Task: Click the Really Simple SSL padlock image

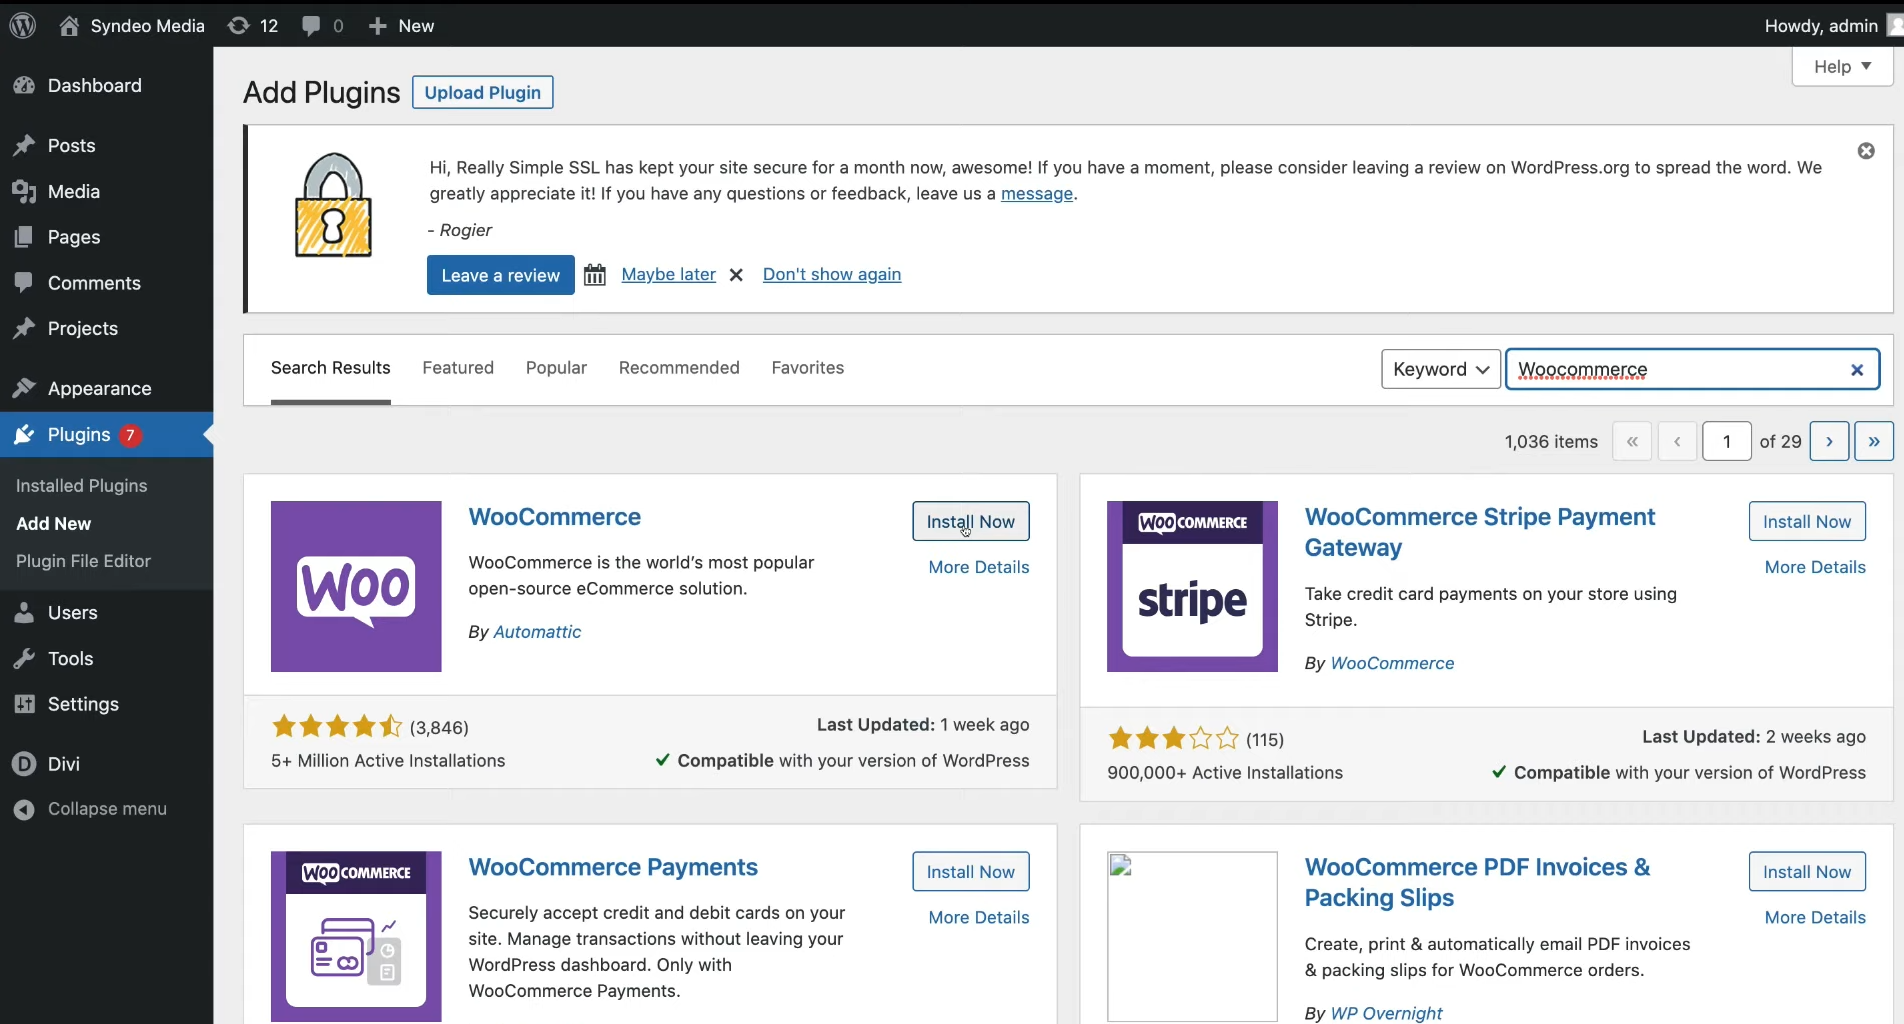Action: point(333,205)
